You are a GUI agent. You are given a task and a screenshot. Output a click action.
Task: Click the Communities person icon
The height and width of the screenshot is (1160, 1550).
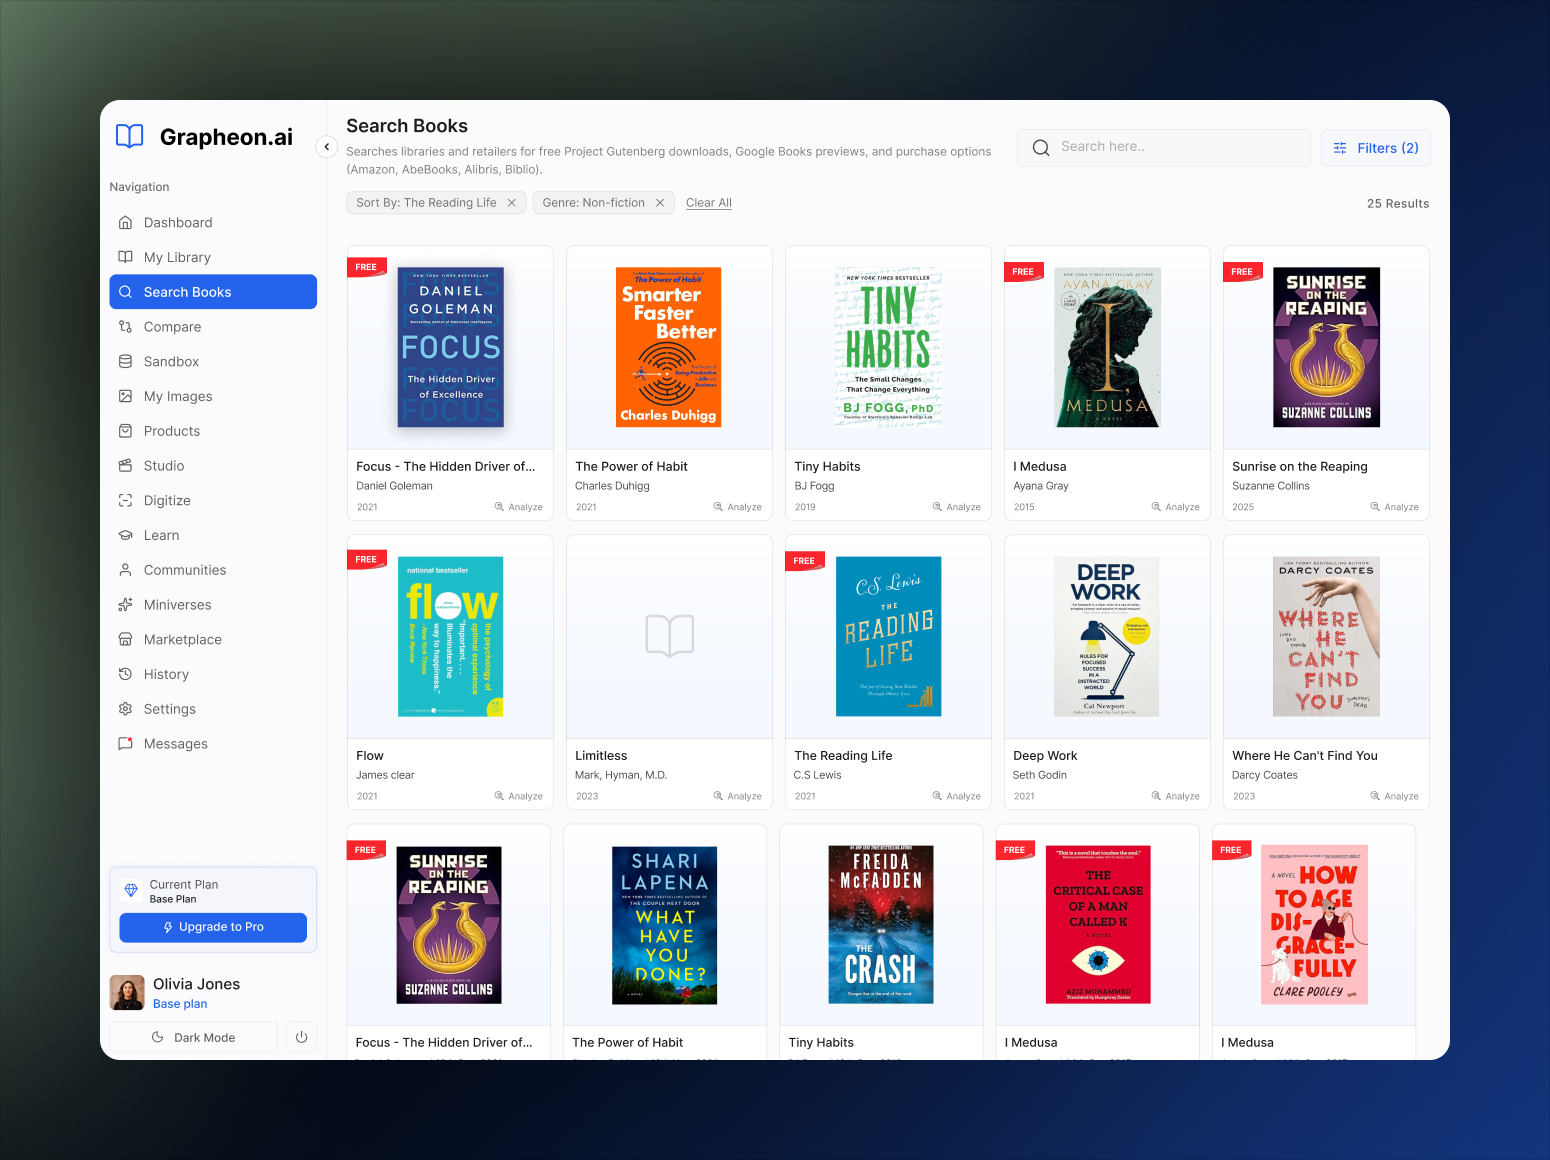click(x=125, y=570)
